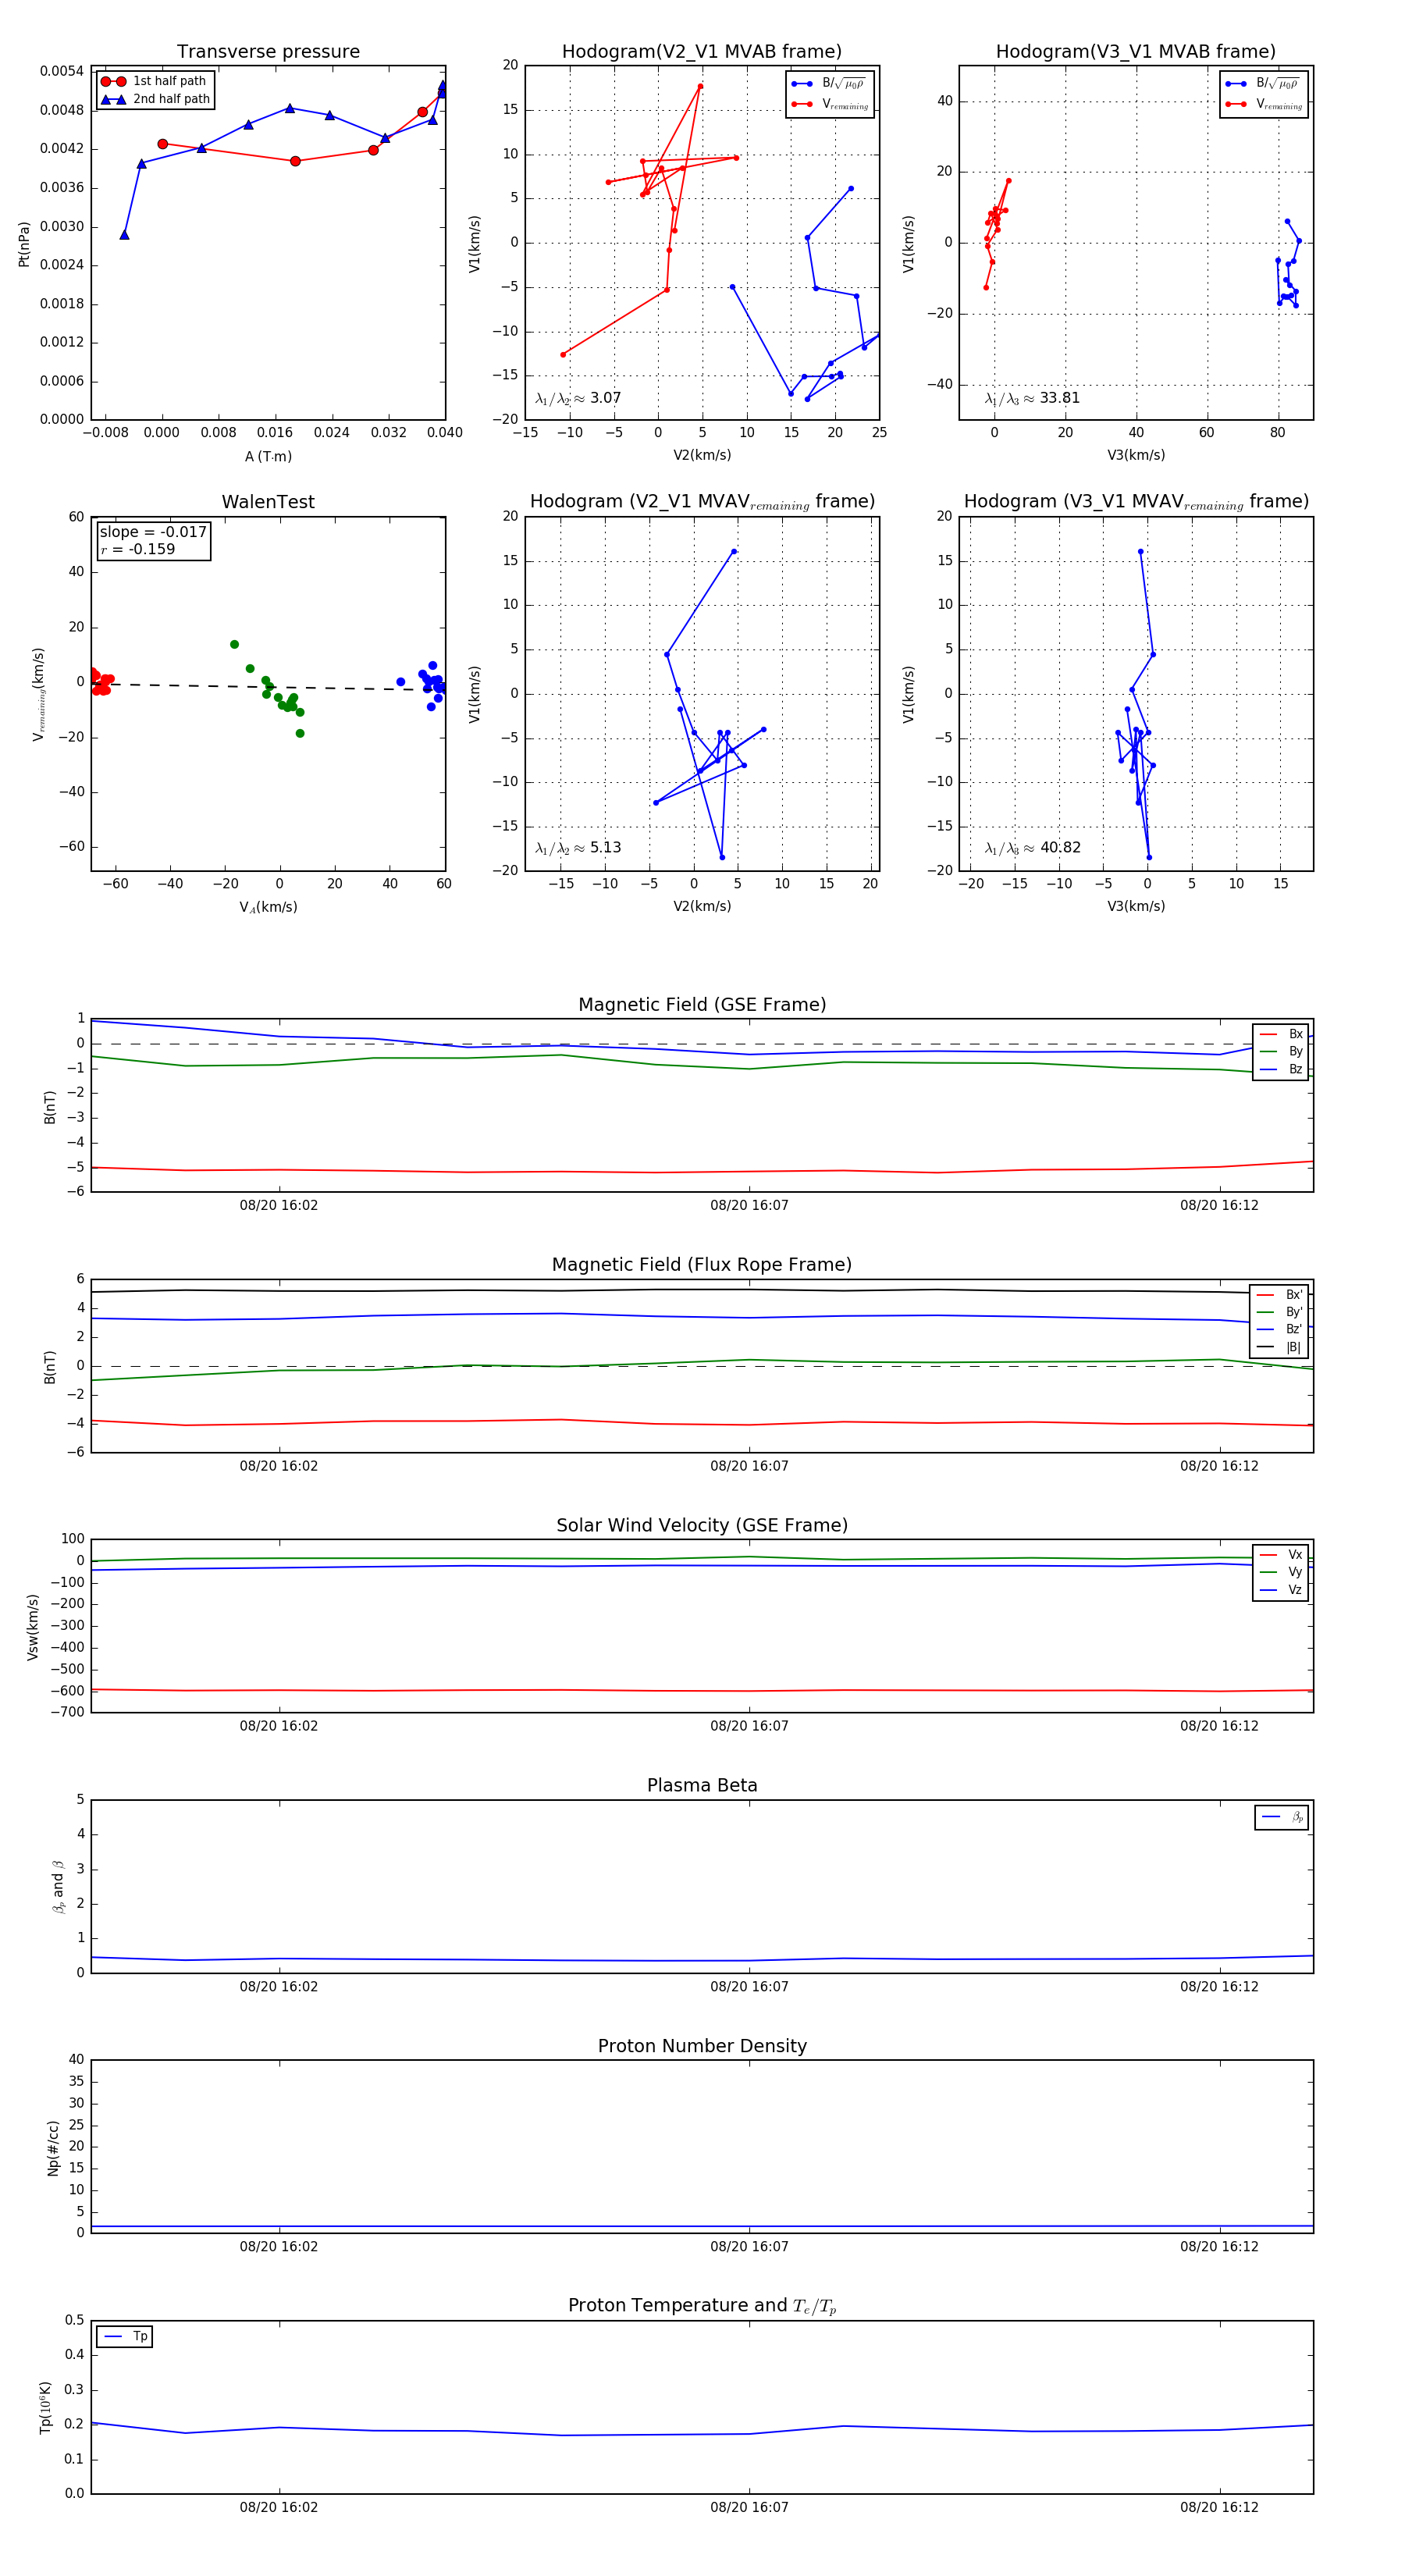1405x2576 pixels.
Task: Select the "Vz" velocity legend entry
Action: 1281,1589
